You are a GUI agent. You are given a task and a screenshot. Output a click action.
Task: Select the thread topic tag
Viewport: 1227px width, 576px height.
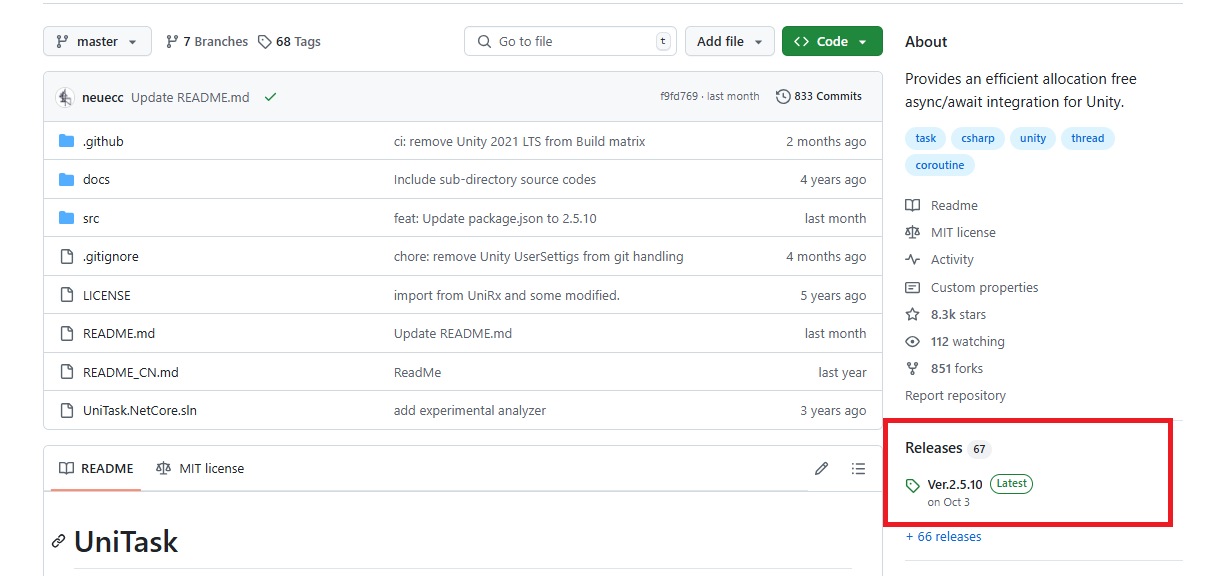[1088, 138]
